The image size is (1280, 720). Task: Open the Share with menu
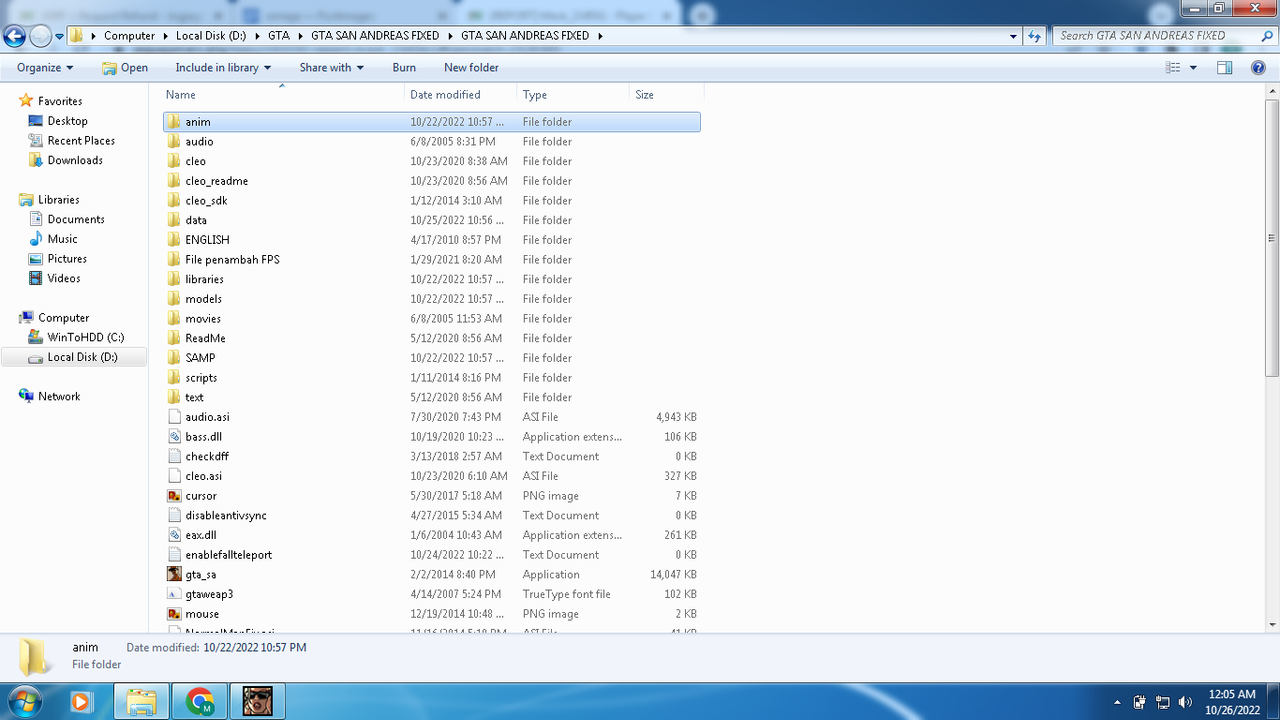point(331,67)
